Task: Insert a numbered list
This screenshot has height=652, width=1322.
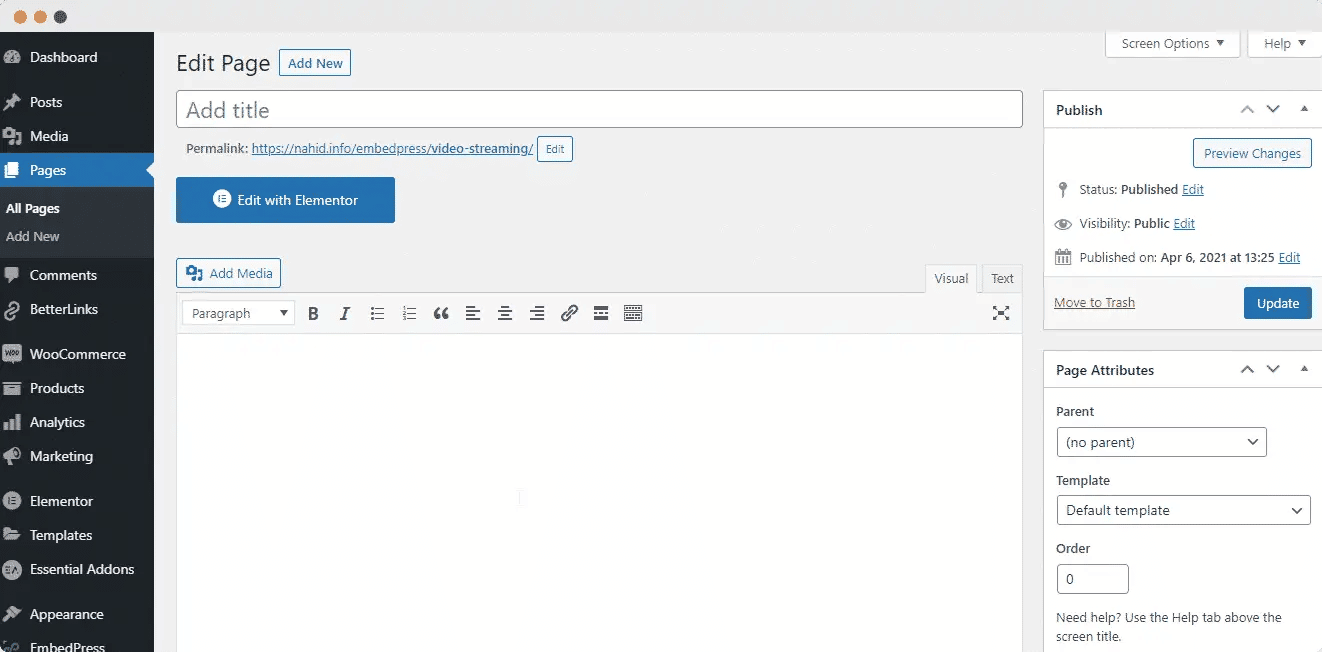Action: pyautogui.click(x=409, y=313)
